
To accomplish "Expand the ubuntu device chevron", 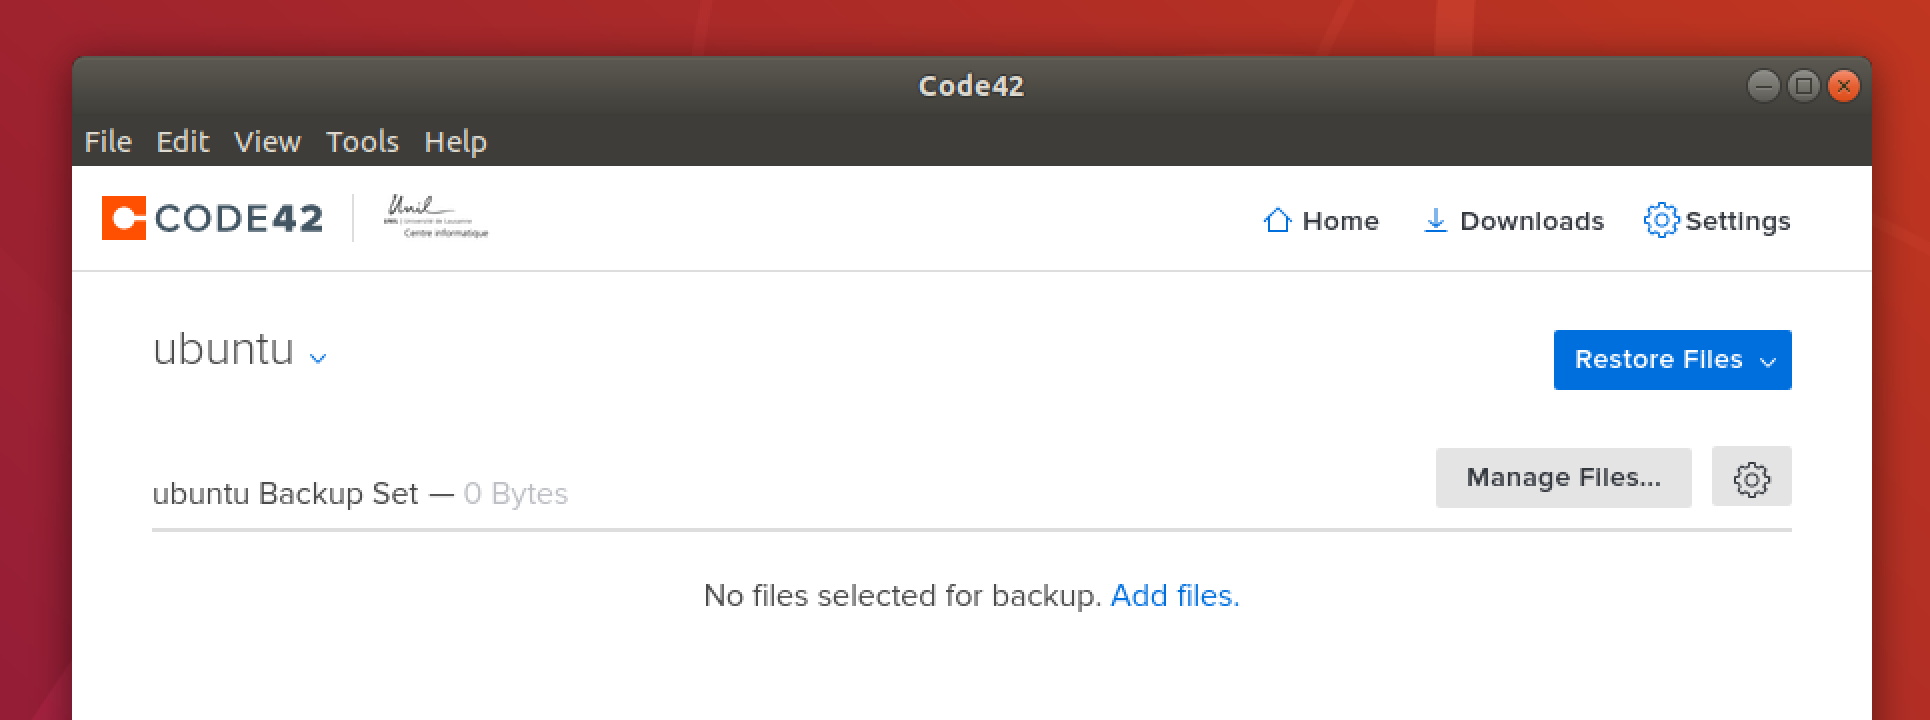I will pos(318,357).
